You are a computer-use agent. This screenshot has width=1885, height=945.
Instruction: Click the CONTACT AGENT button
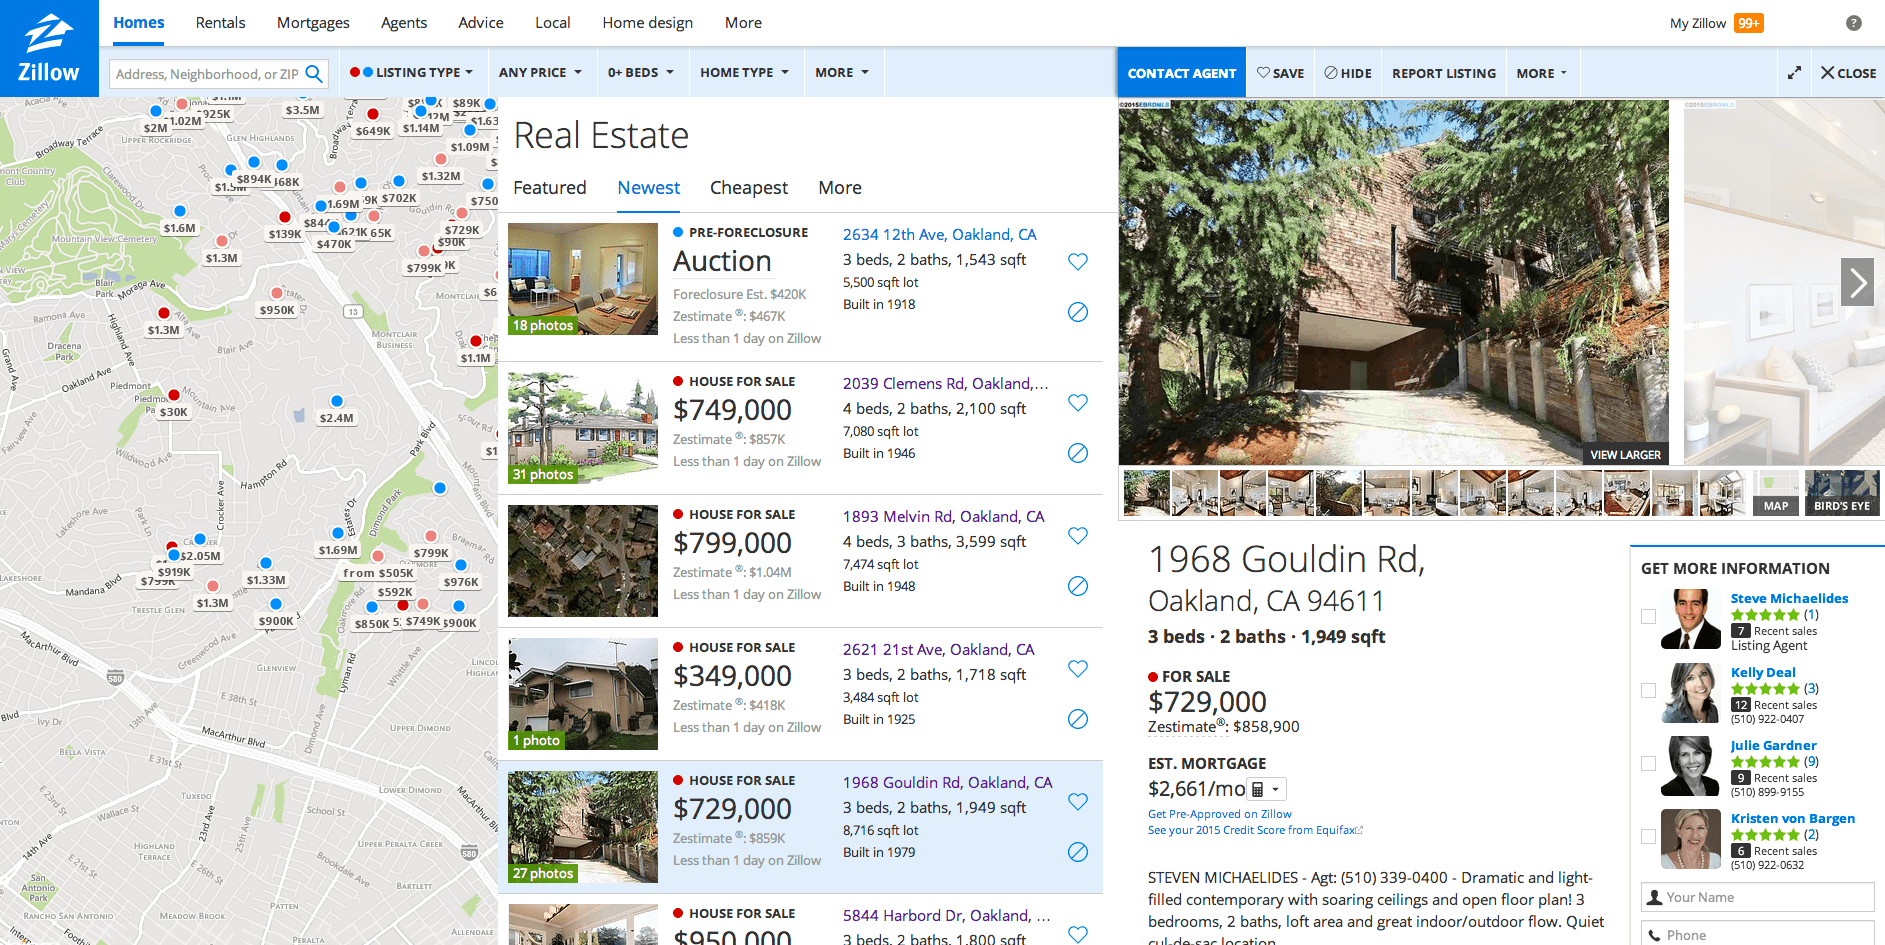1181,72
